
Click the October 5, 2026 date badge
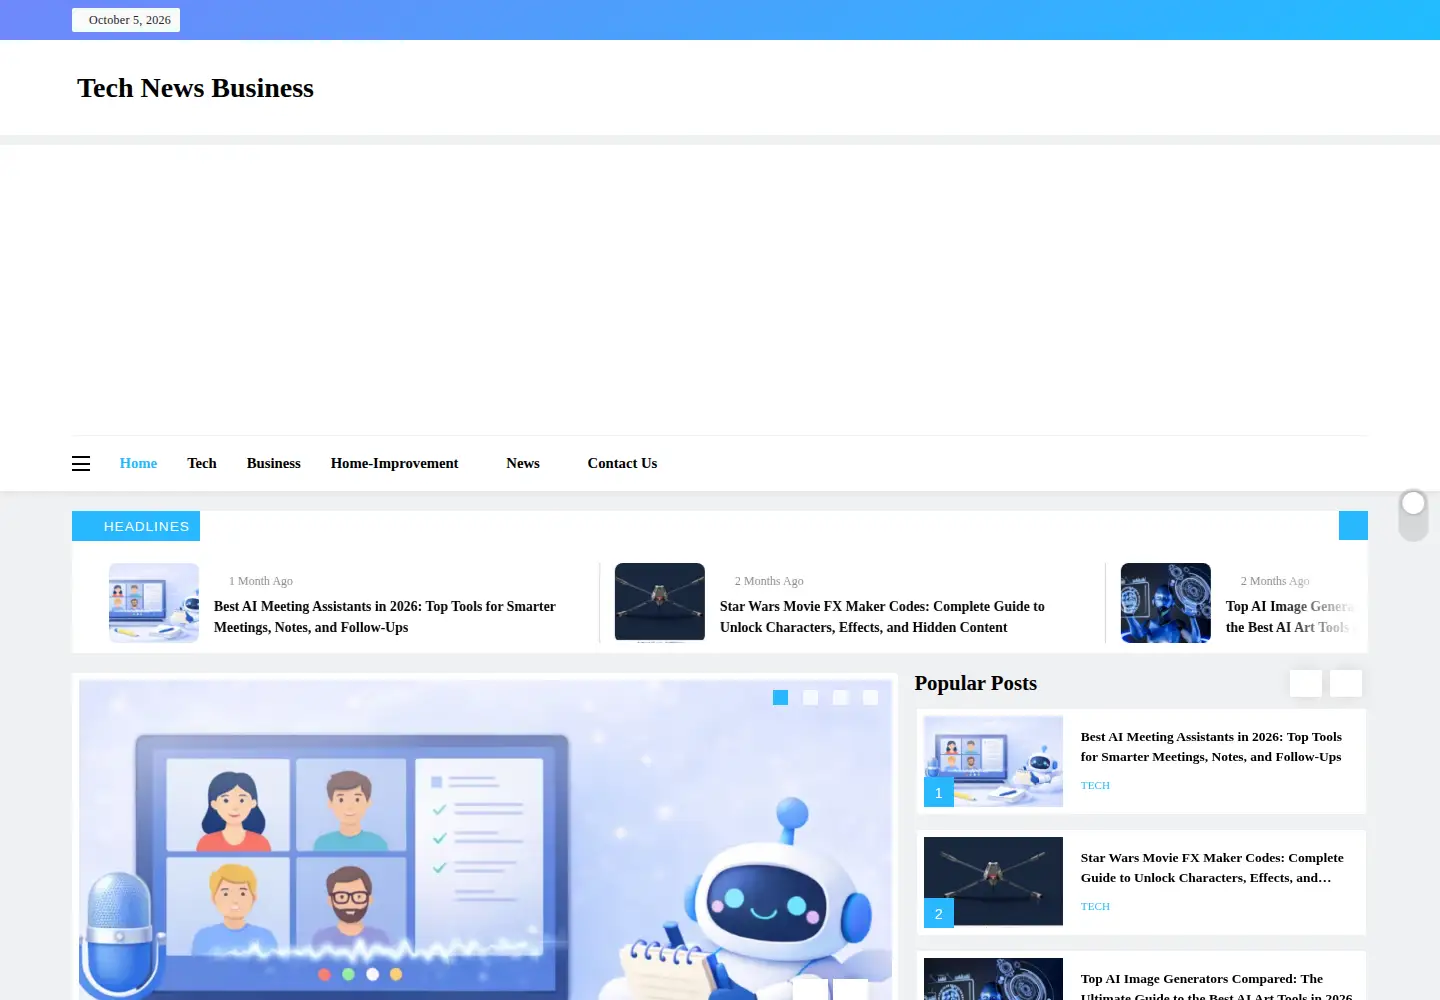(x=126, y=20)
